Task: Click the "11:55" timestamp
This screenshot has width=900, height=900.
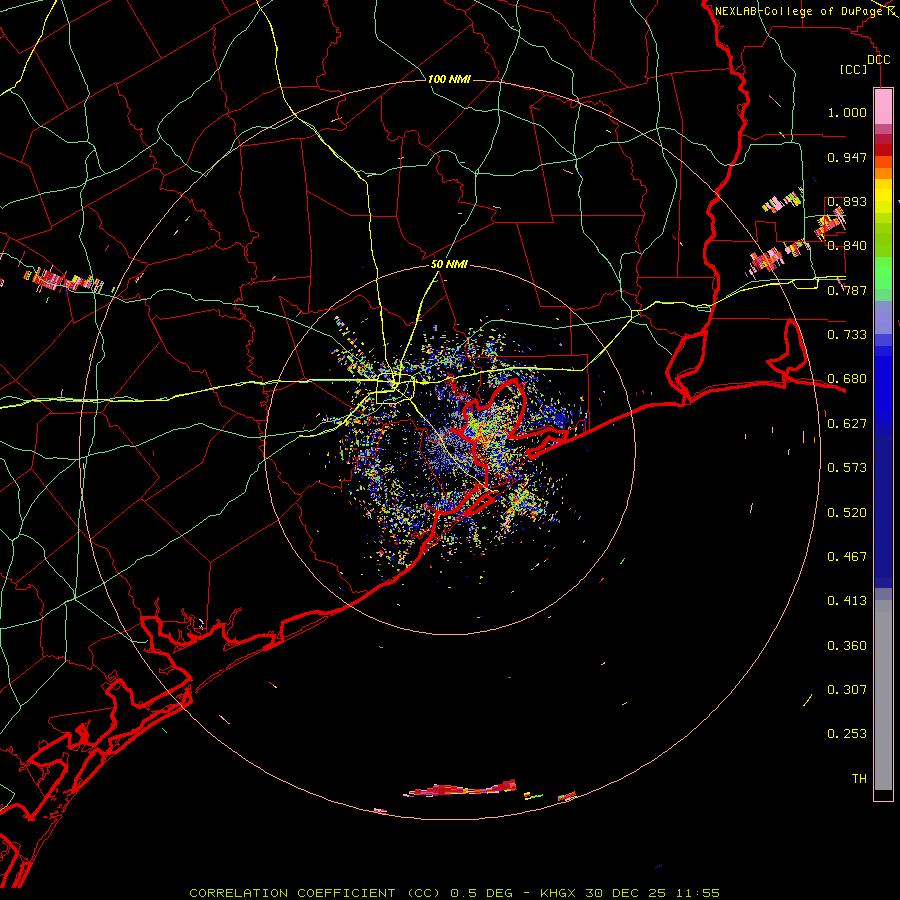Action: coord(697,893)
